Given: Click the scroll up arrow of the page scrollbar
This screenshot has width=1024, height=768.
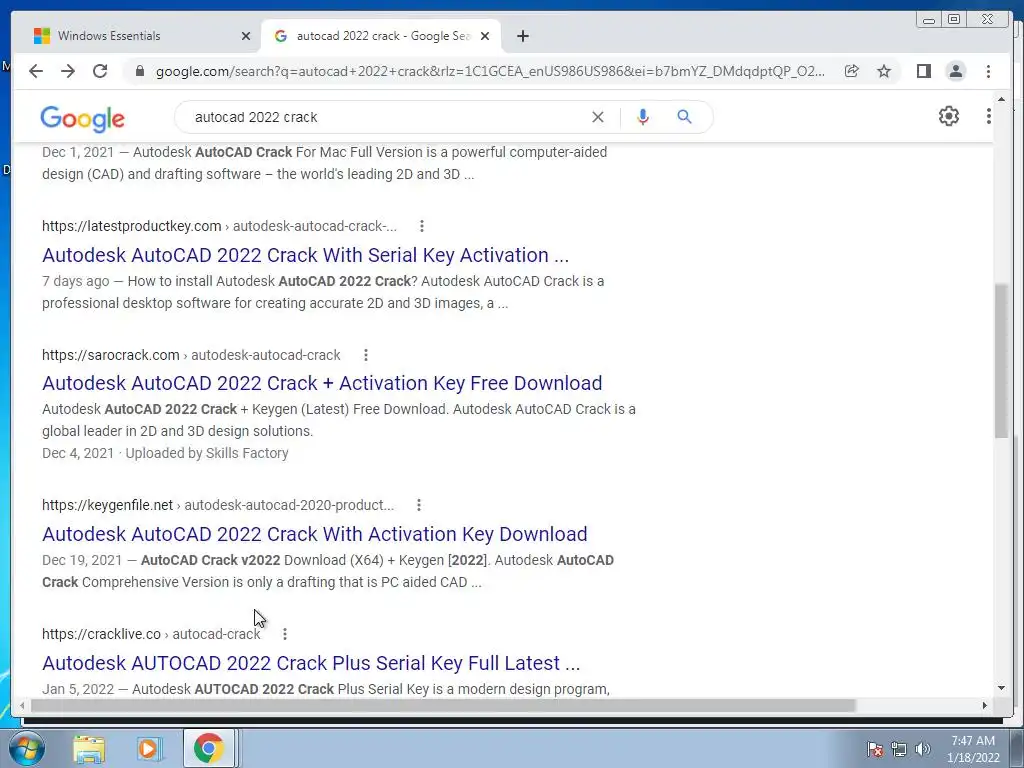Looking at the screenshot, I should tap(1001, 100).
